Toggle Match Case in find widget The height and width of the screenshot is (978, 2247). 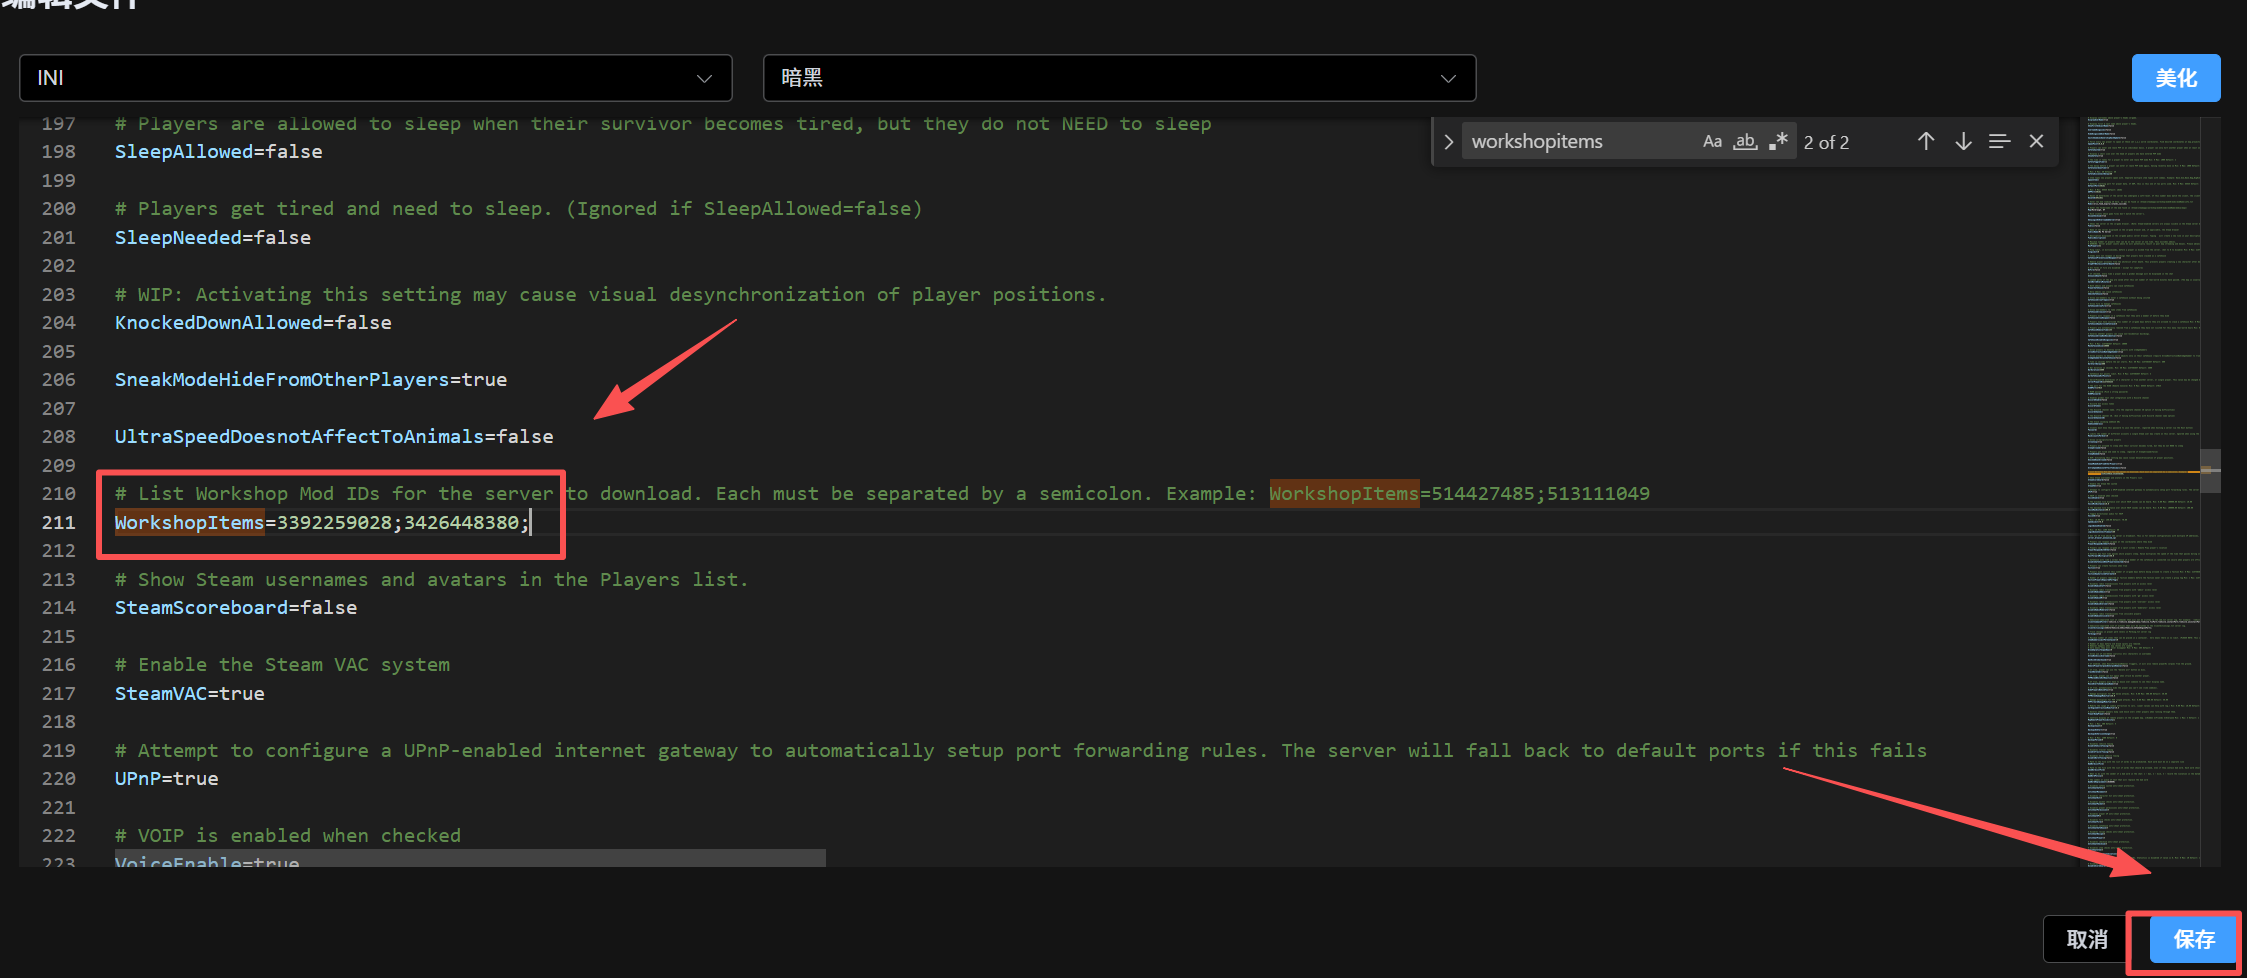(x=1712, y=142)
